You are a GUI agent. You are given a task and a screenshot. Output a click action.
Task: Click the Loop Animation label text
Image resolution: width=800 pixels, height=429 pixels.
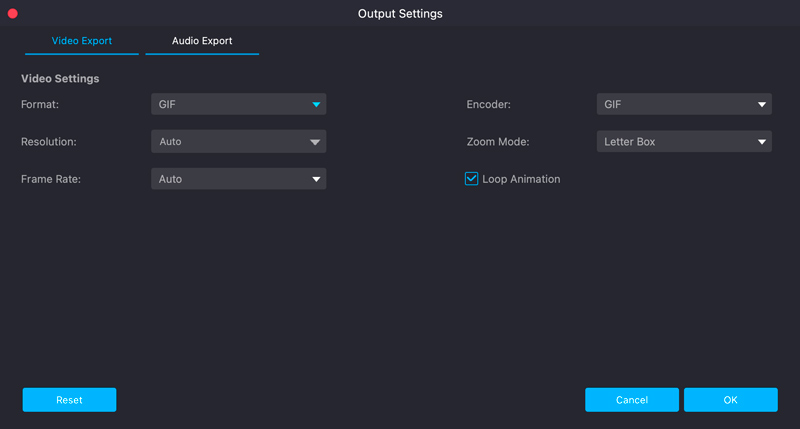tap(521, 179)
